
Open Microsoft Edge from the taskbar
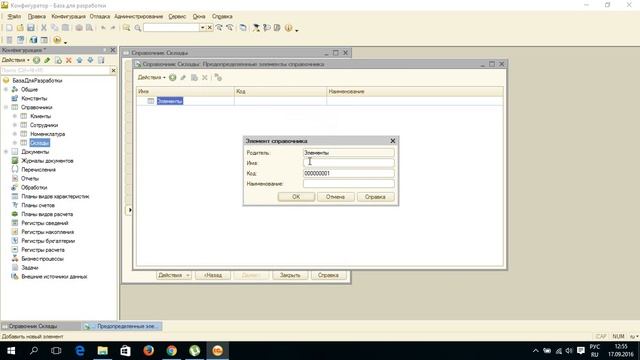[80, 351]
